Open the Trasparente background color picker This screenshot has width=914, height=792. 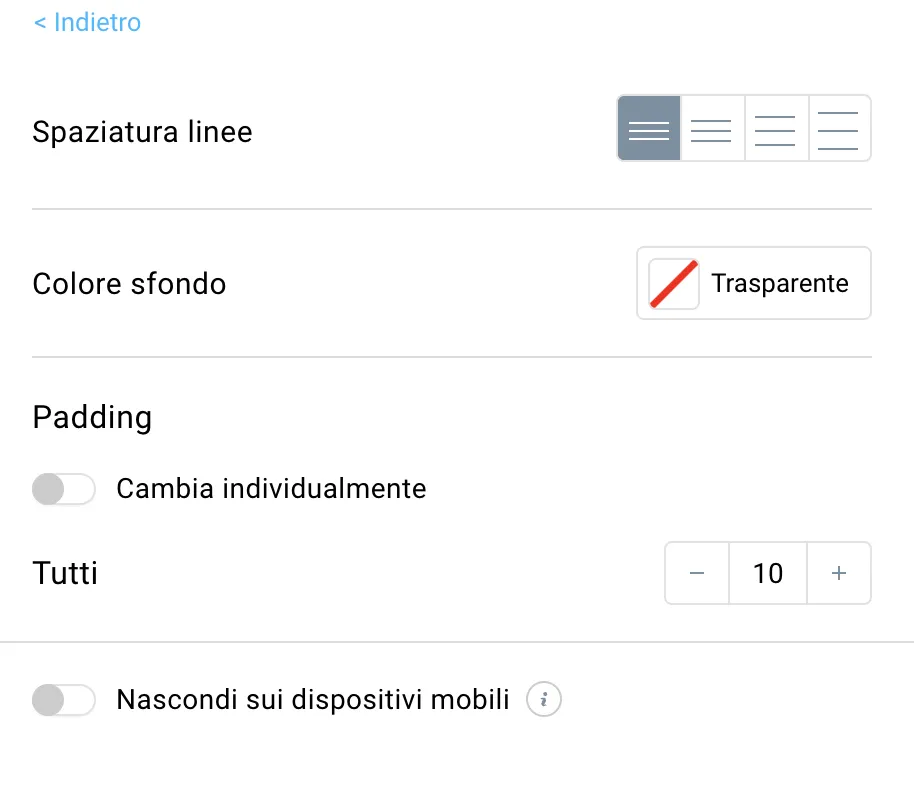754,283
